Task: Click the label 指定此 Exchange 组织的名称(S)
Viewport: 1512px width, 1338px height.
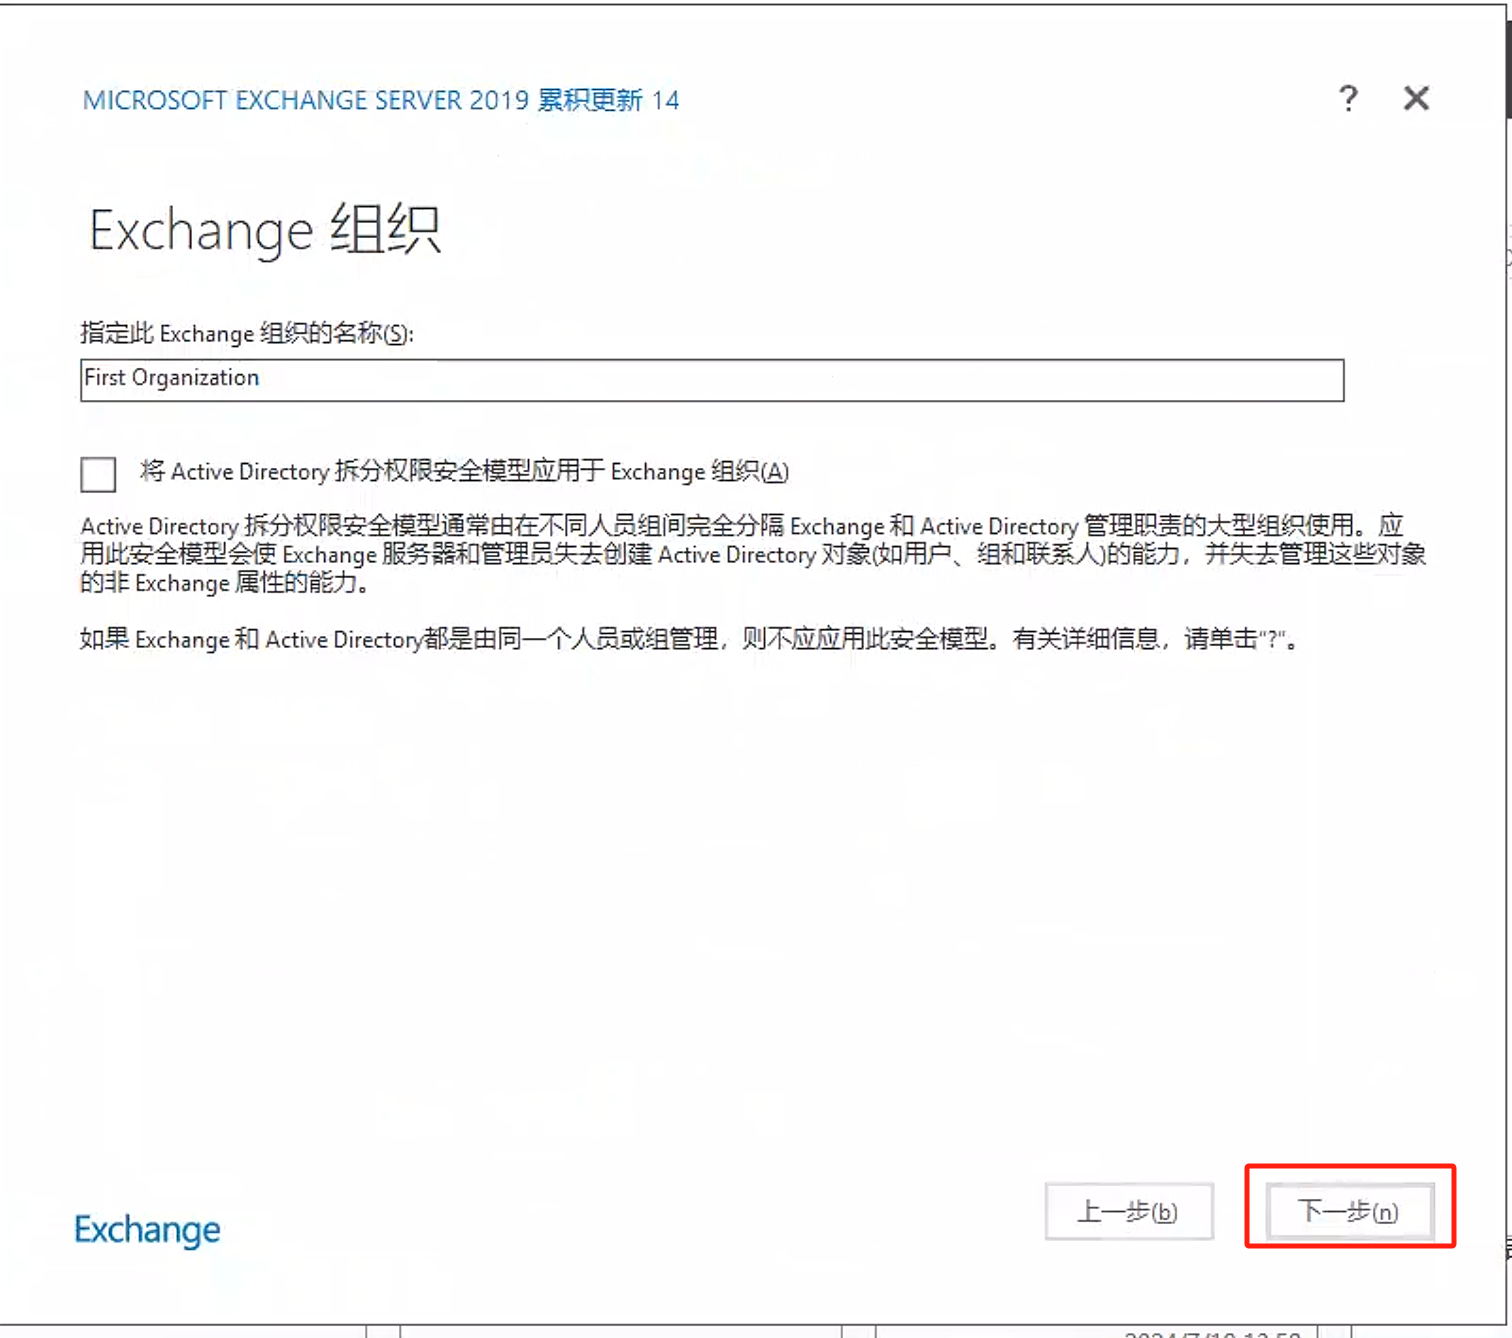Action: click(x=247, y=333)
